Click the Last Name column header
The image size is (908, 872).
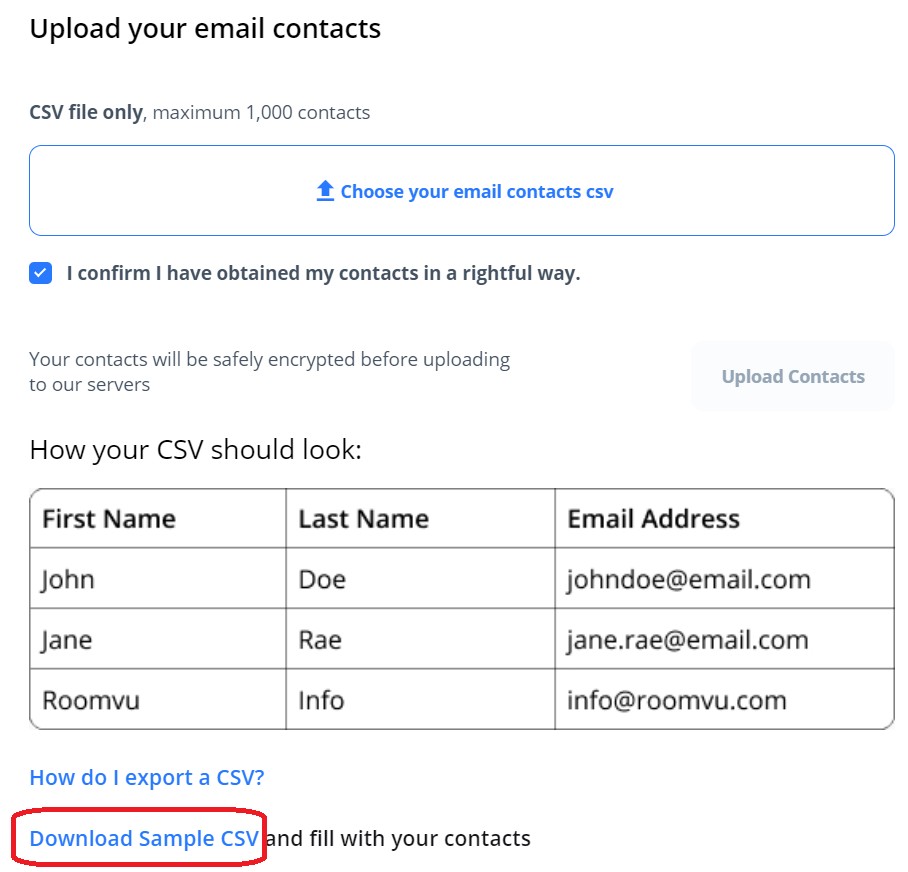[x=364, y=519]
